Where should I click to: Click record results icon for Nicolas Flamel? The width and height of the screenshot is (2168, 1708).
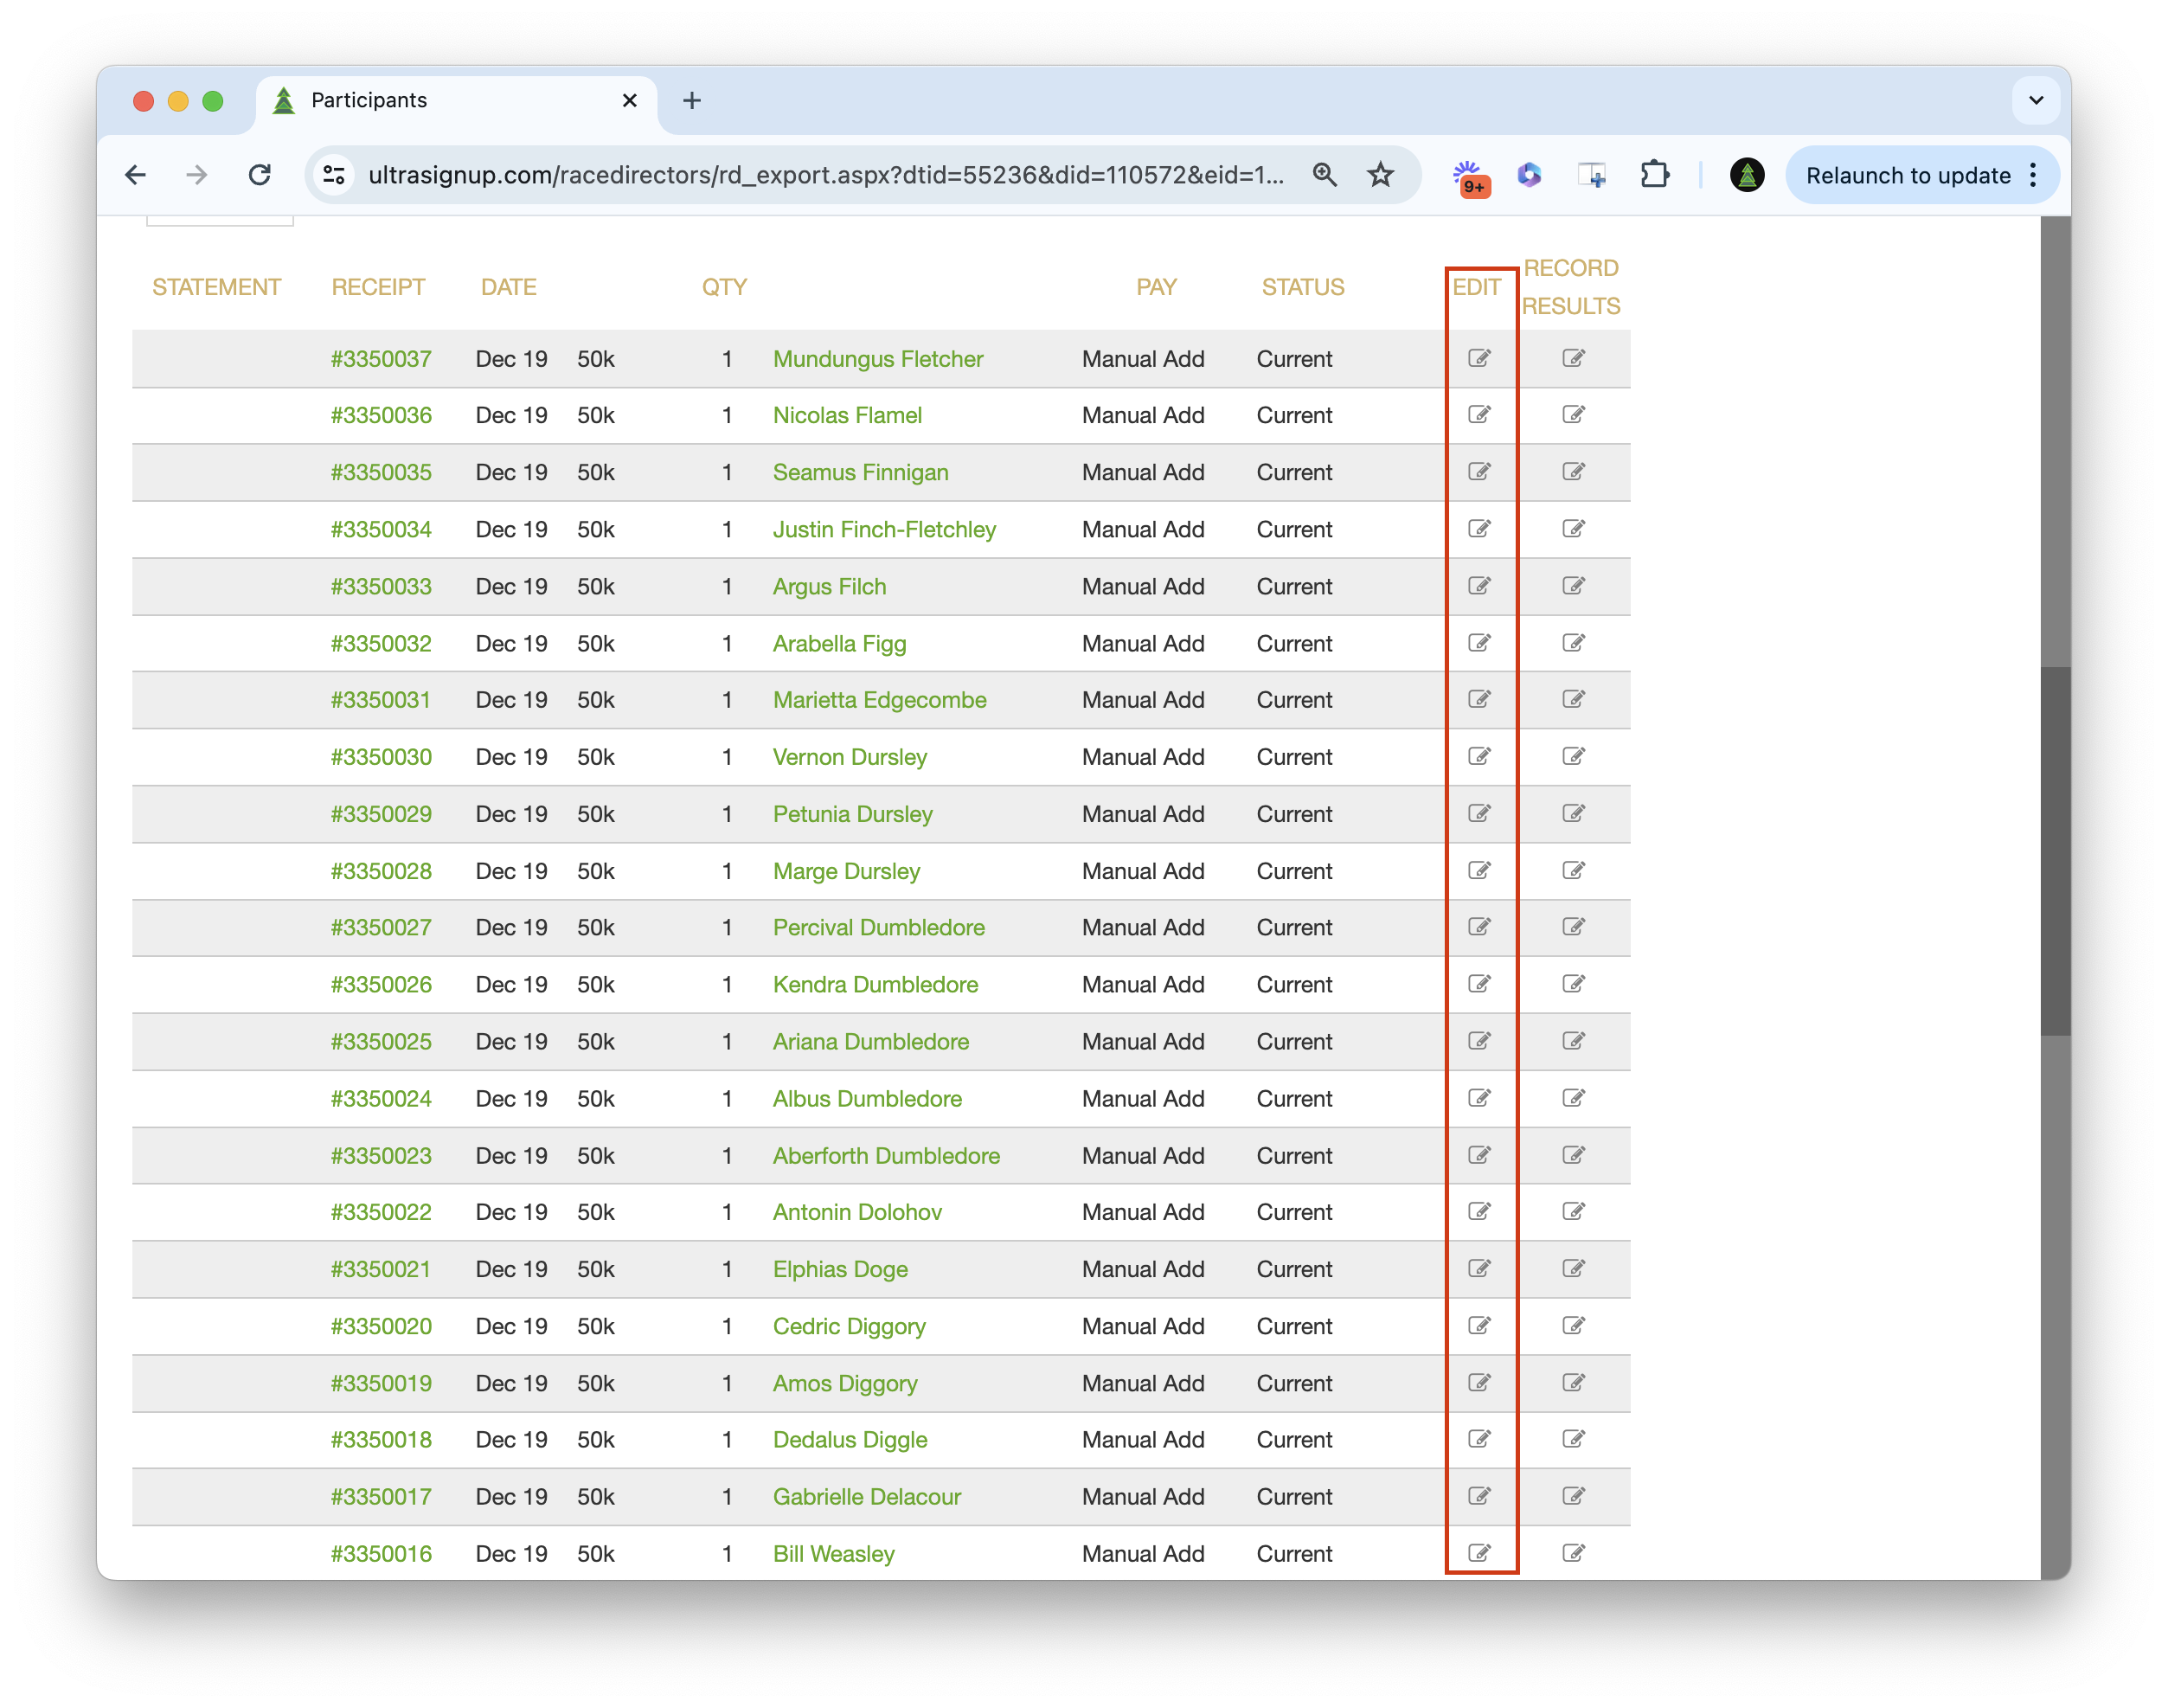click(x=1573, y=415)
